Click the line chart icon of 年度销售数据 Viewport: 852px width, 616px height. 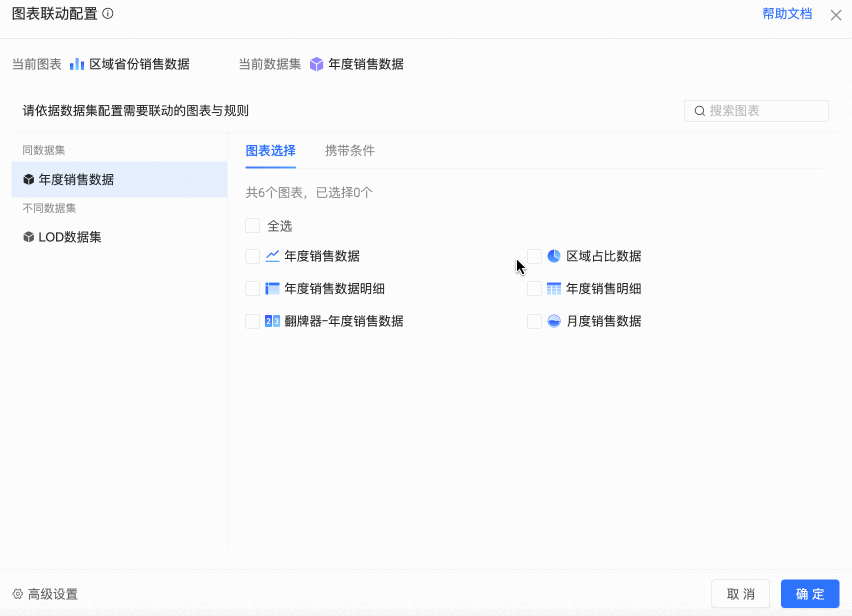pyautogui.click(x=272, y=256)
